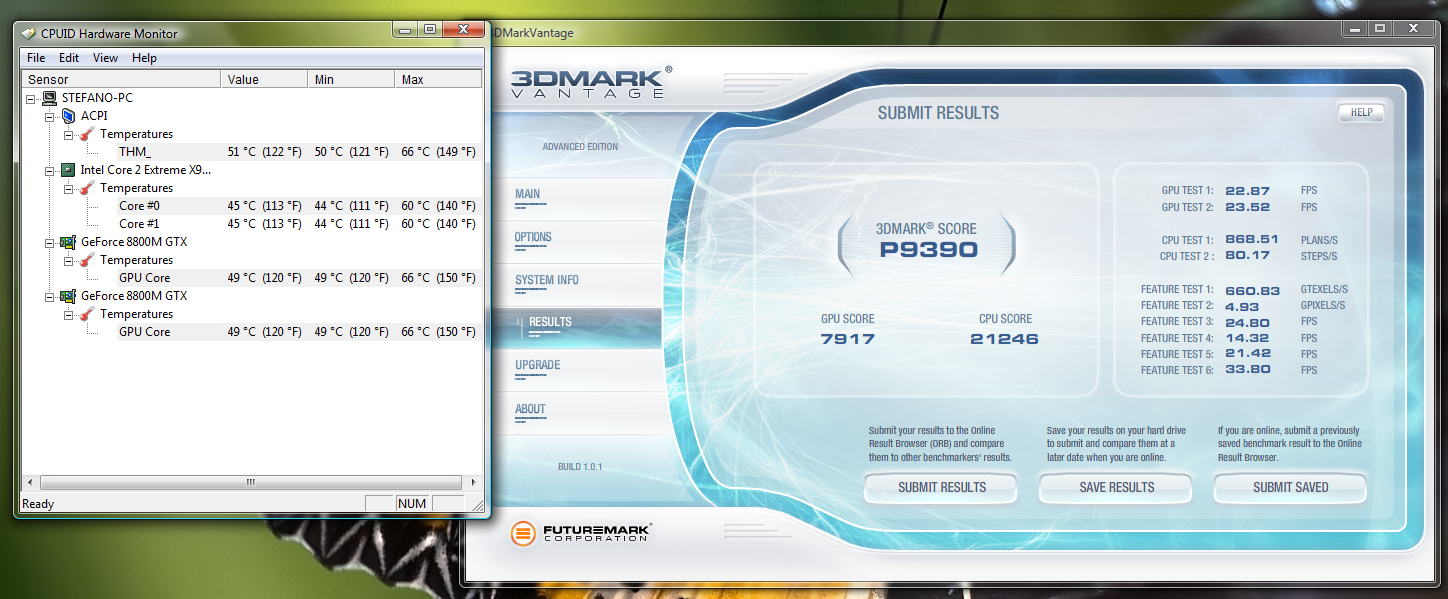Screen dimensions: 1448x599
Task: Collapse the STEFANO-PC root node
Action: [x=32, y=98]
